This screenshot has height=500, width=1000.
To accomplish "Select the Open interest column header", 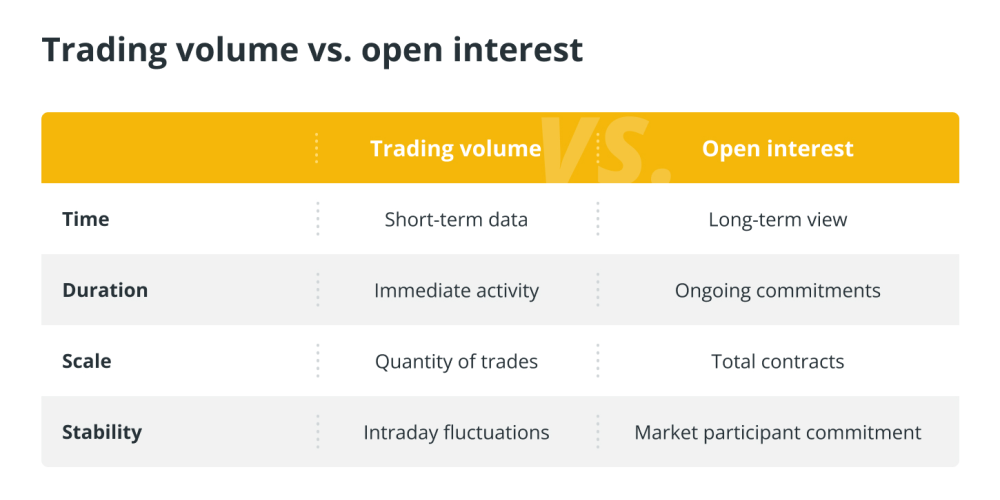I will [777, 149].
